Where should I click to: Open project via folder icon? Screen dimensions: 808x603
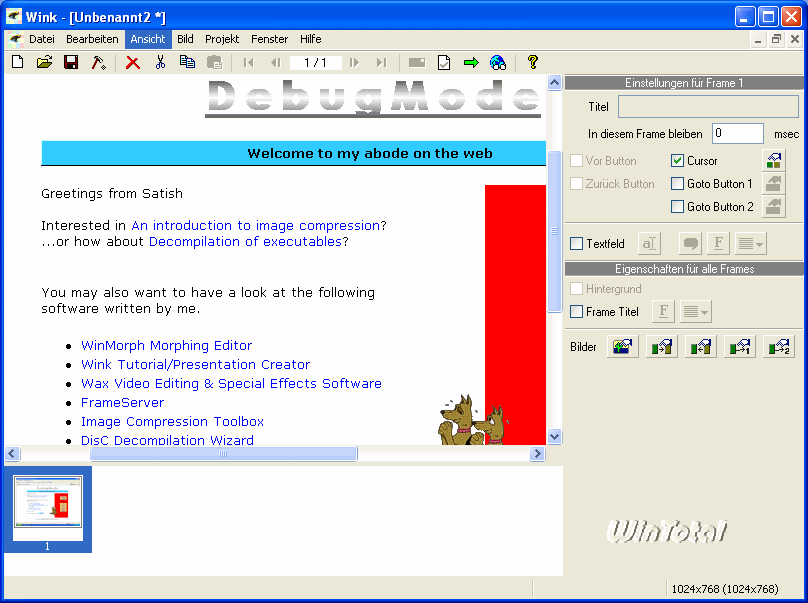(44, 62)
